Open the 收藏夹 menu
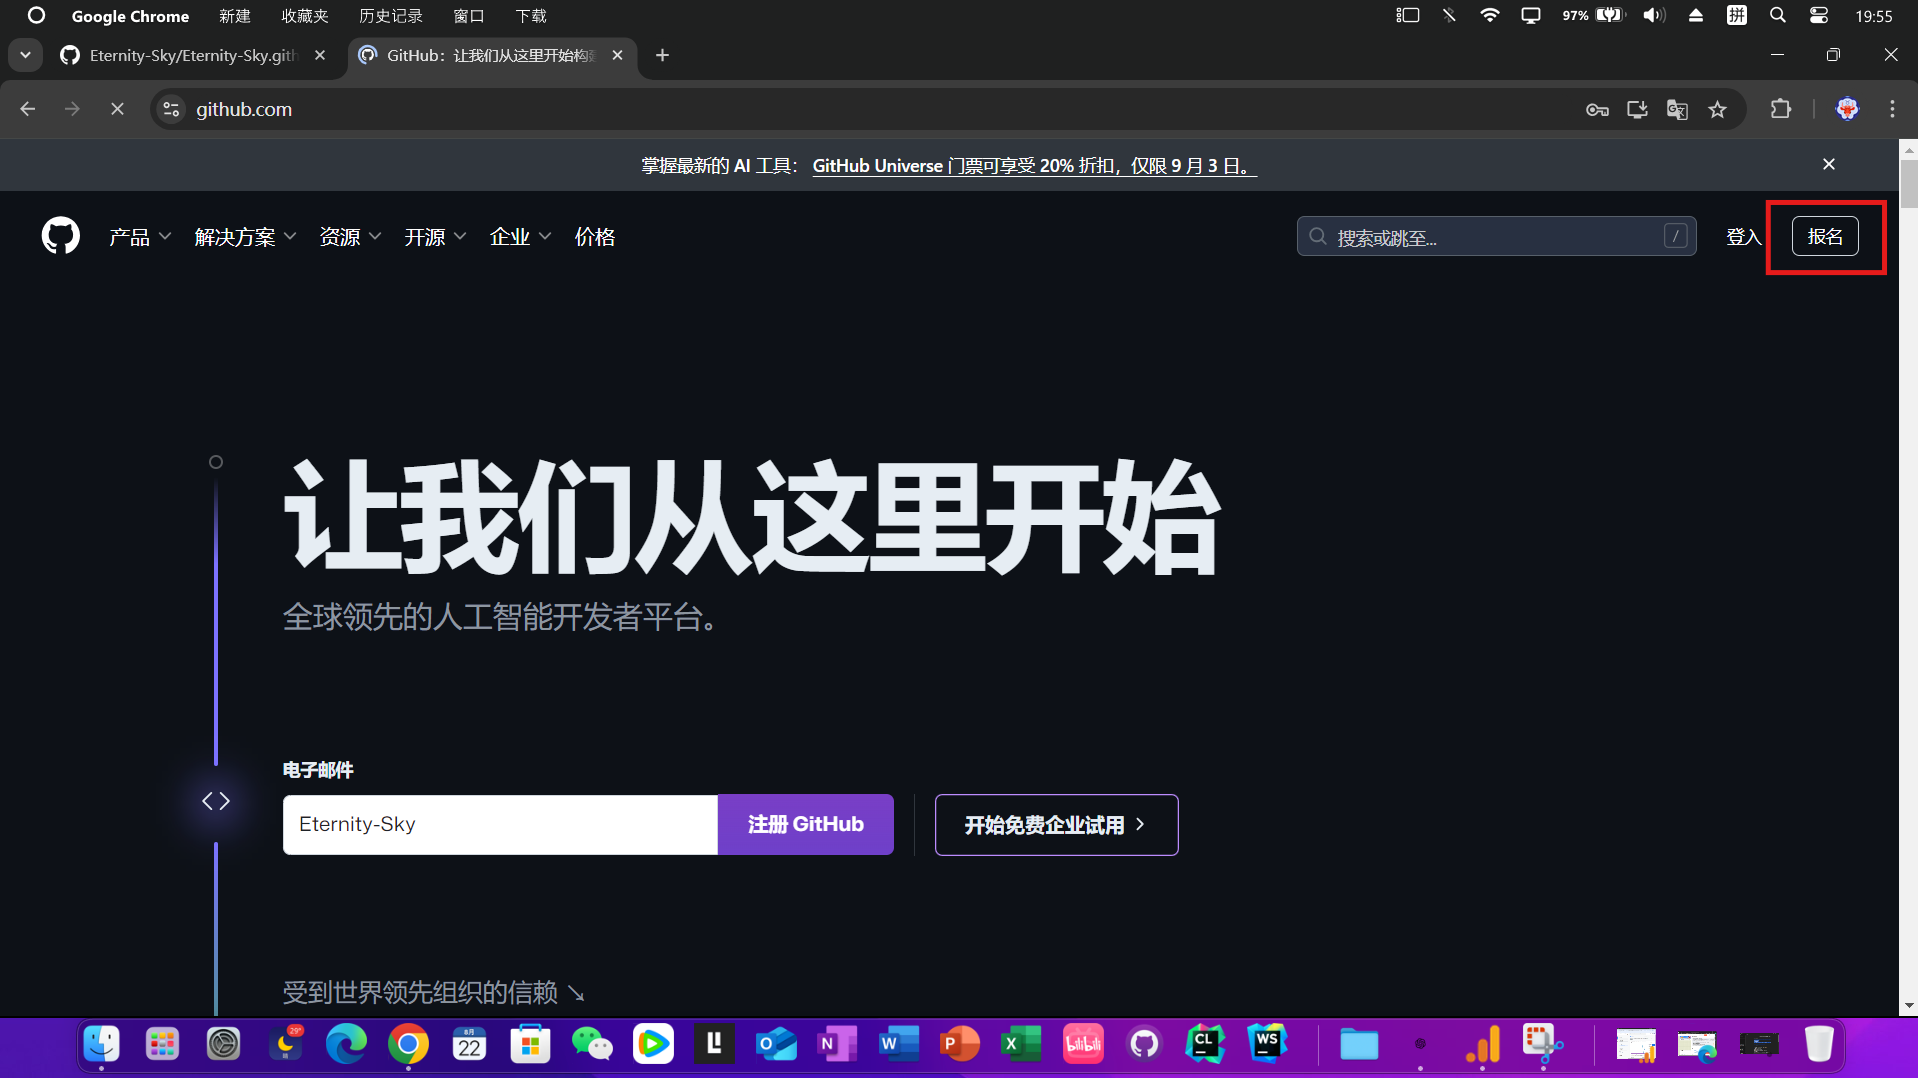The image size is (1918, 1078). point(305,16)
